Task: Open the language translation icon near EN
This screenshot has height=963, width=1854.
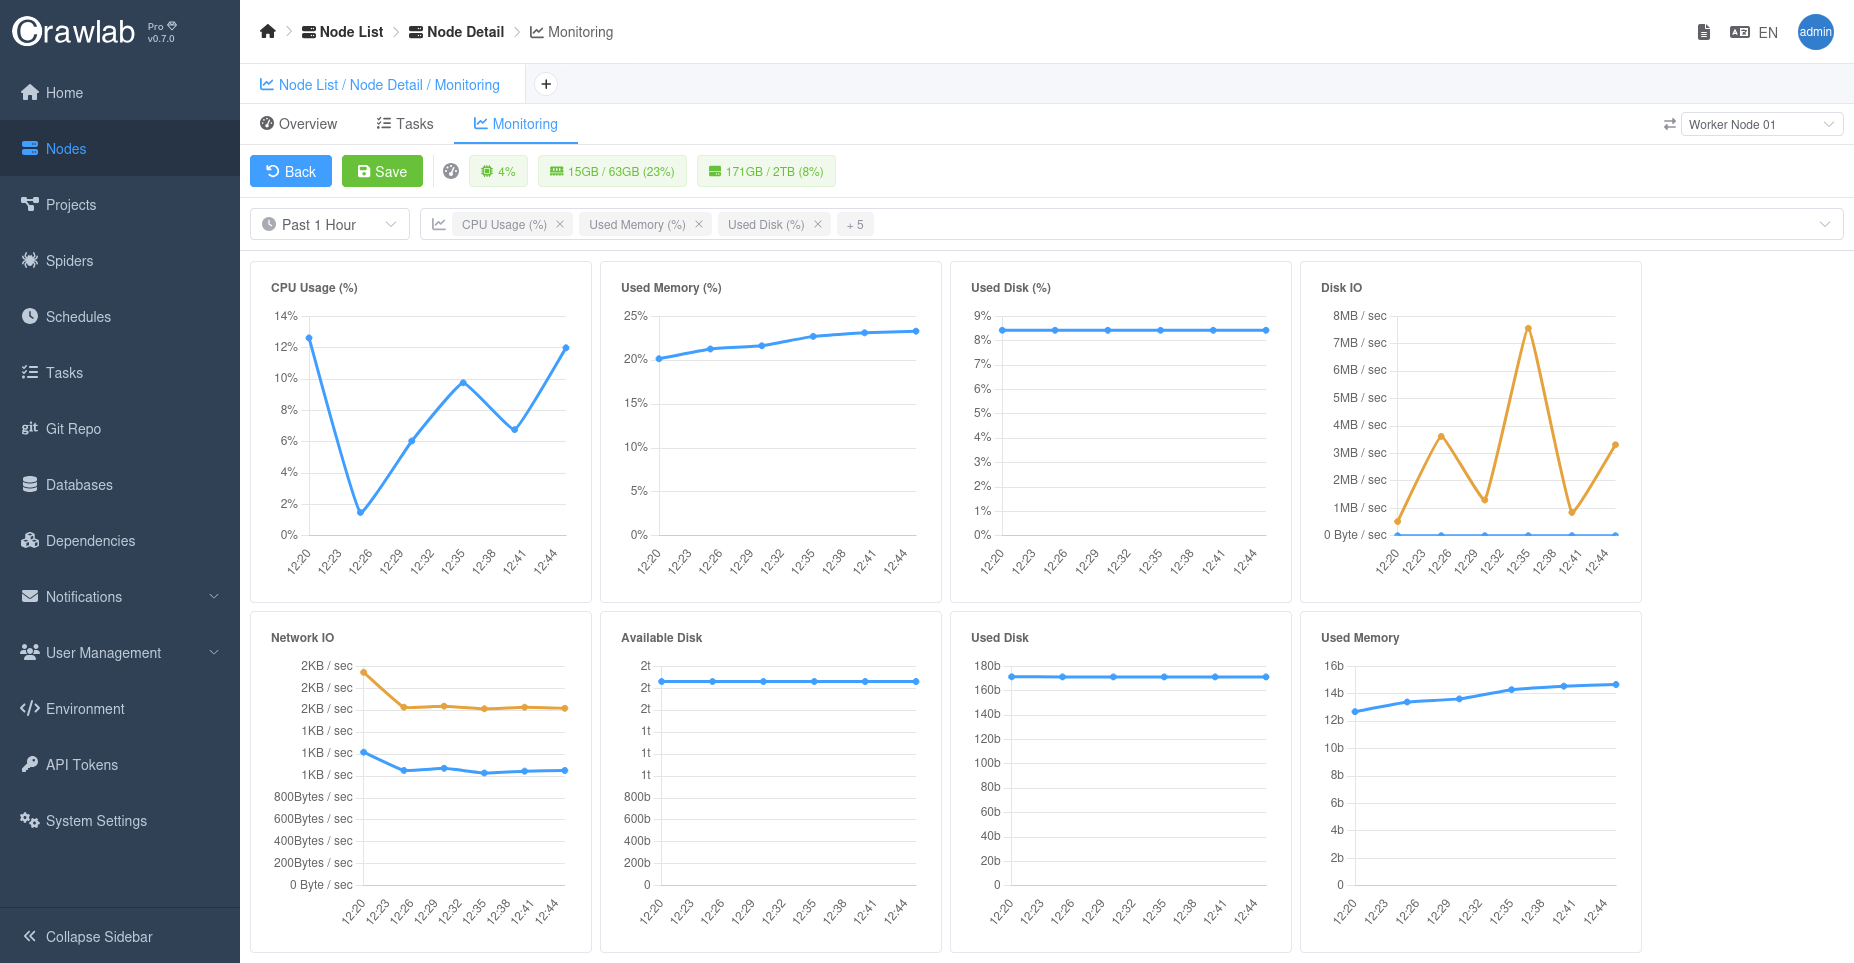Action: [x=1738, y=32]
